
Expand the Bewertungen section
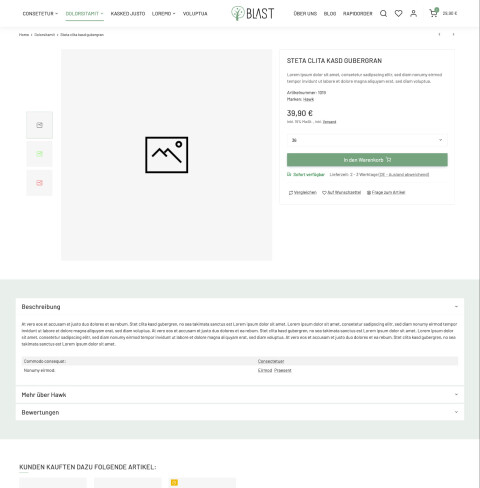(x=240, y=412)
